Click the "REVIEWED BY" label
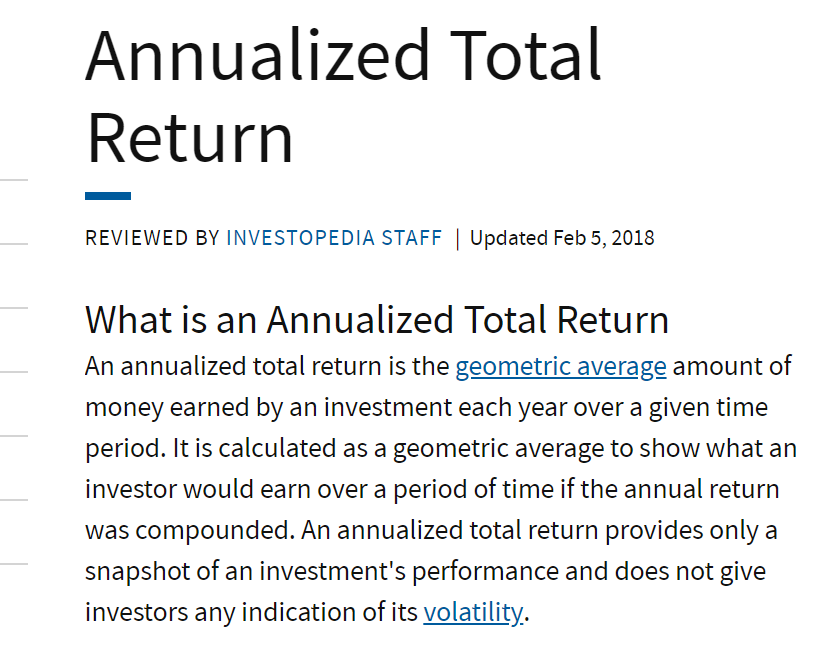This screenshot has width=834, height=654. [152, 238]
